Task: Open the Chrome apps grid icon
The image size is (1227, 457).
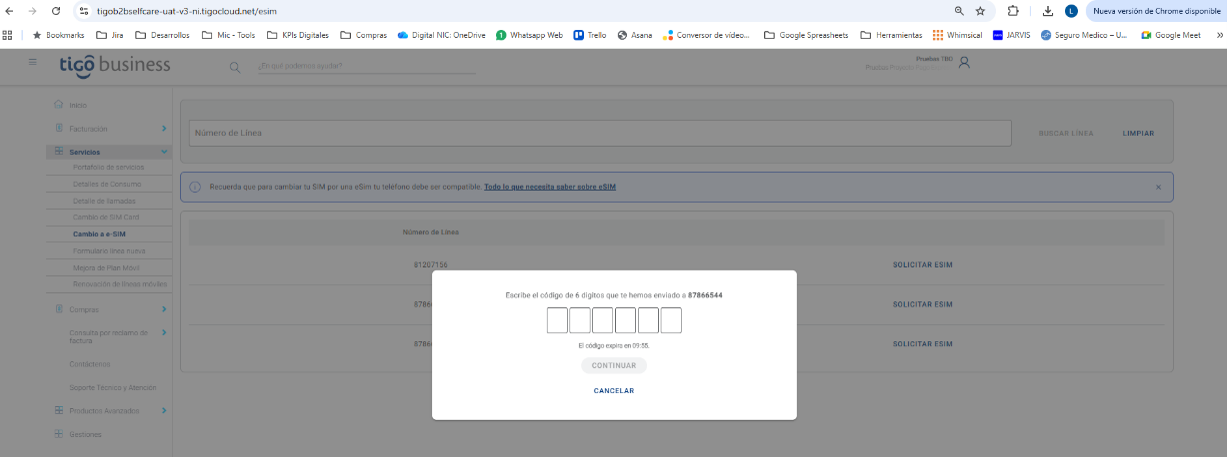Action: coord(8,34)
